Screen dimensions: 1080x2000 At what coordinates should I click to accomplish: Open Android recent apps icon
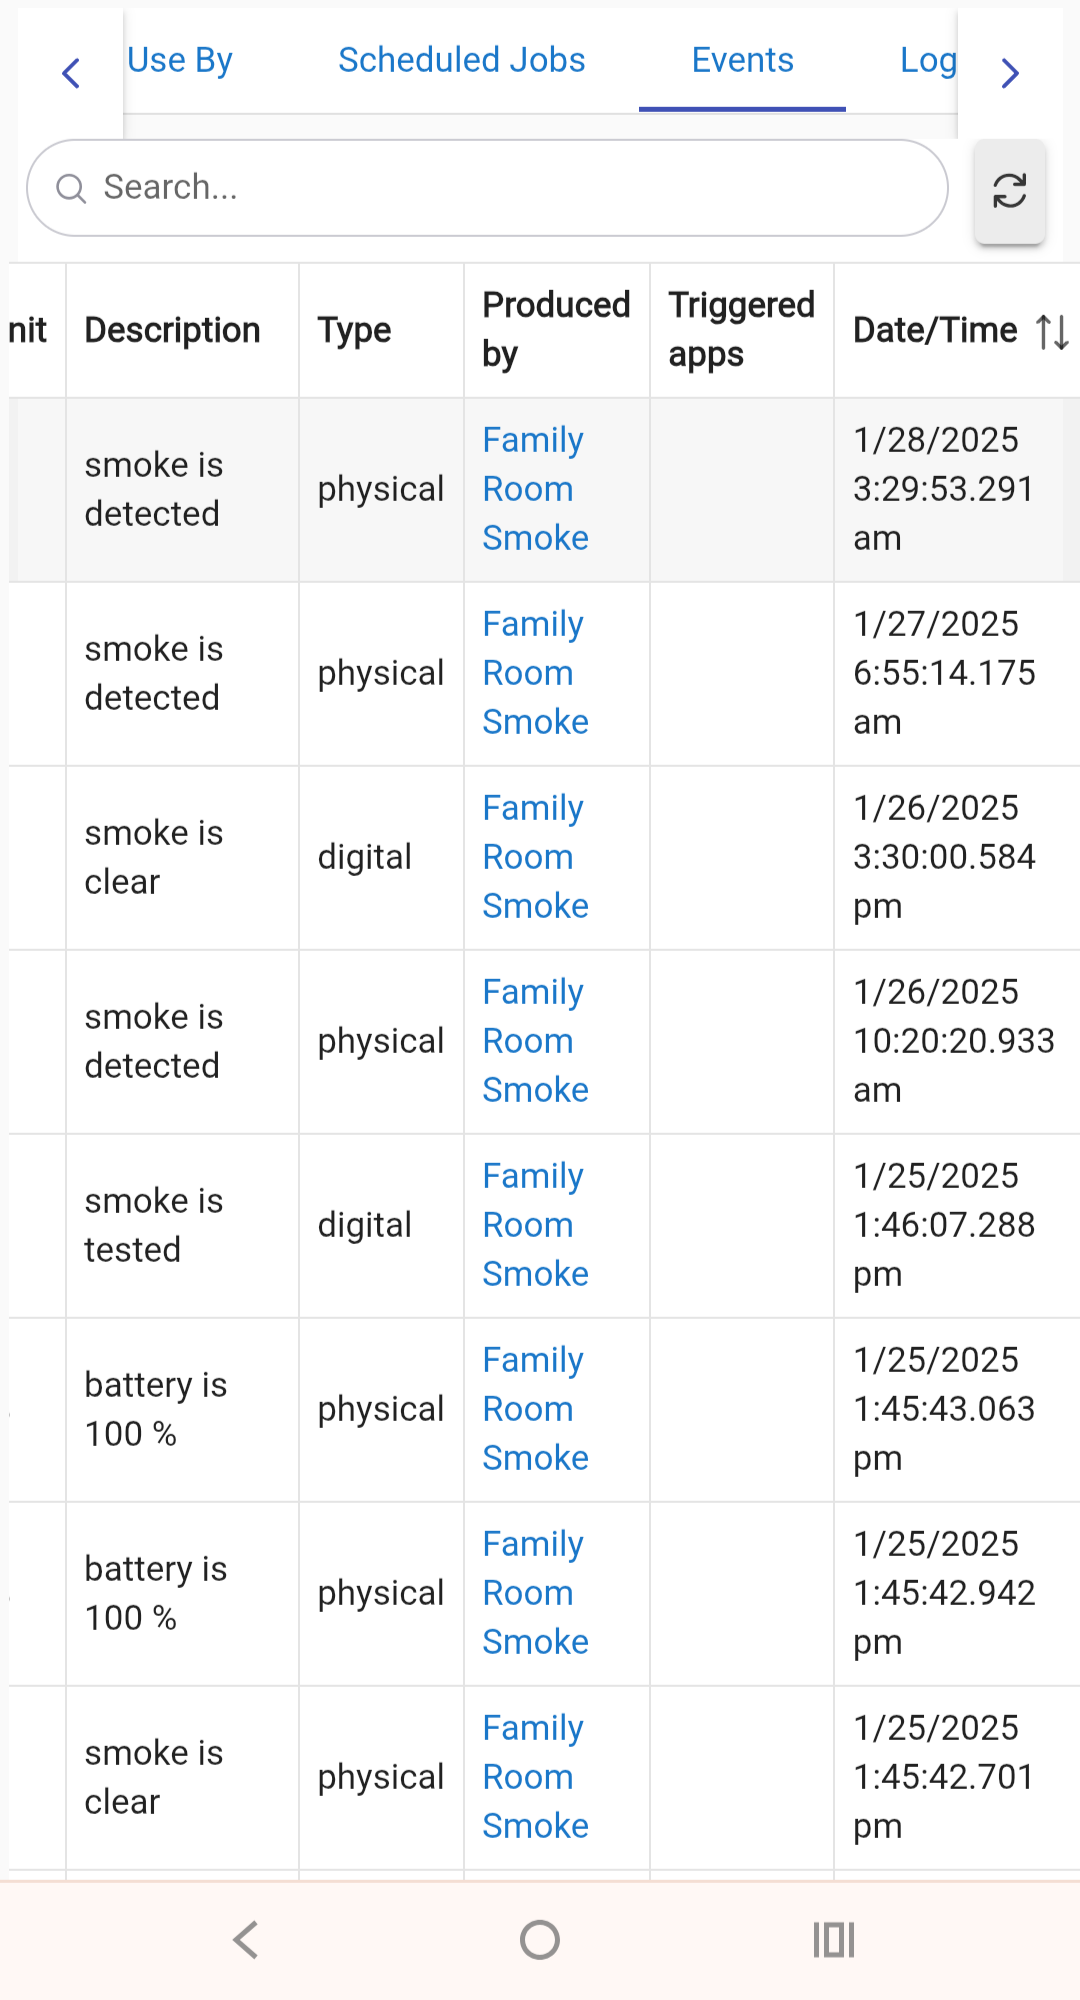click(x=834, y=1940)
